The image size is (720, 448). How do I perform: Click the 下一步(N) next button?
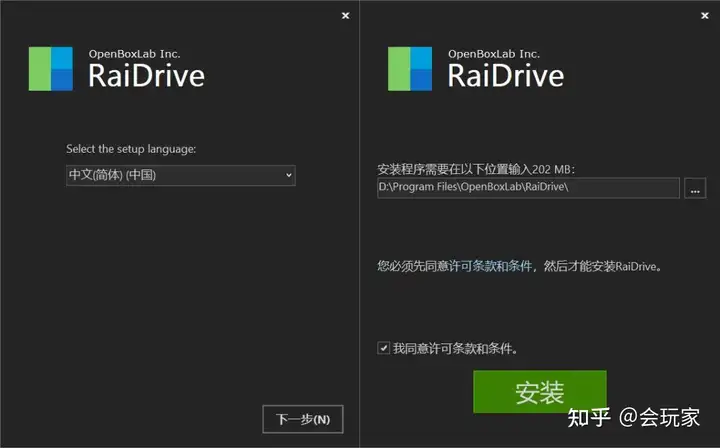point(303,419)
